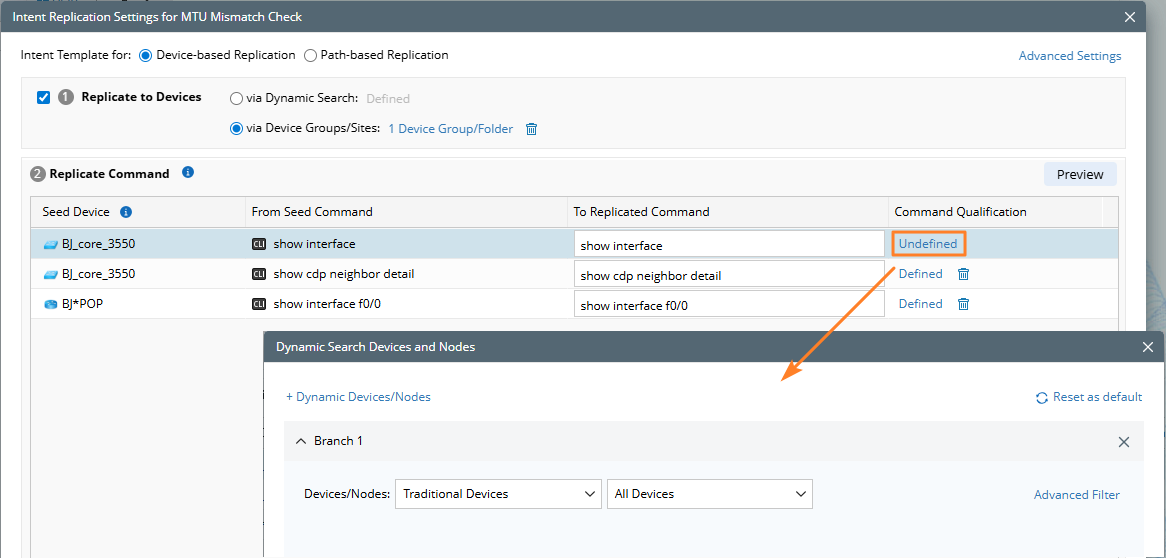This screenshot has height=558, width=1166.
Task: Select Device-based Replication radio button
Action: click(x=146, y=55)
